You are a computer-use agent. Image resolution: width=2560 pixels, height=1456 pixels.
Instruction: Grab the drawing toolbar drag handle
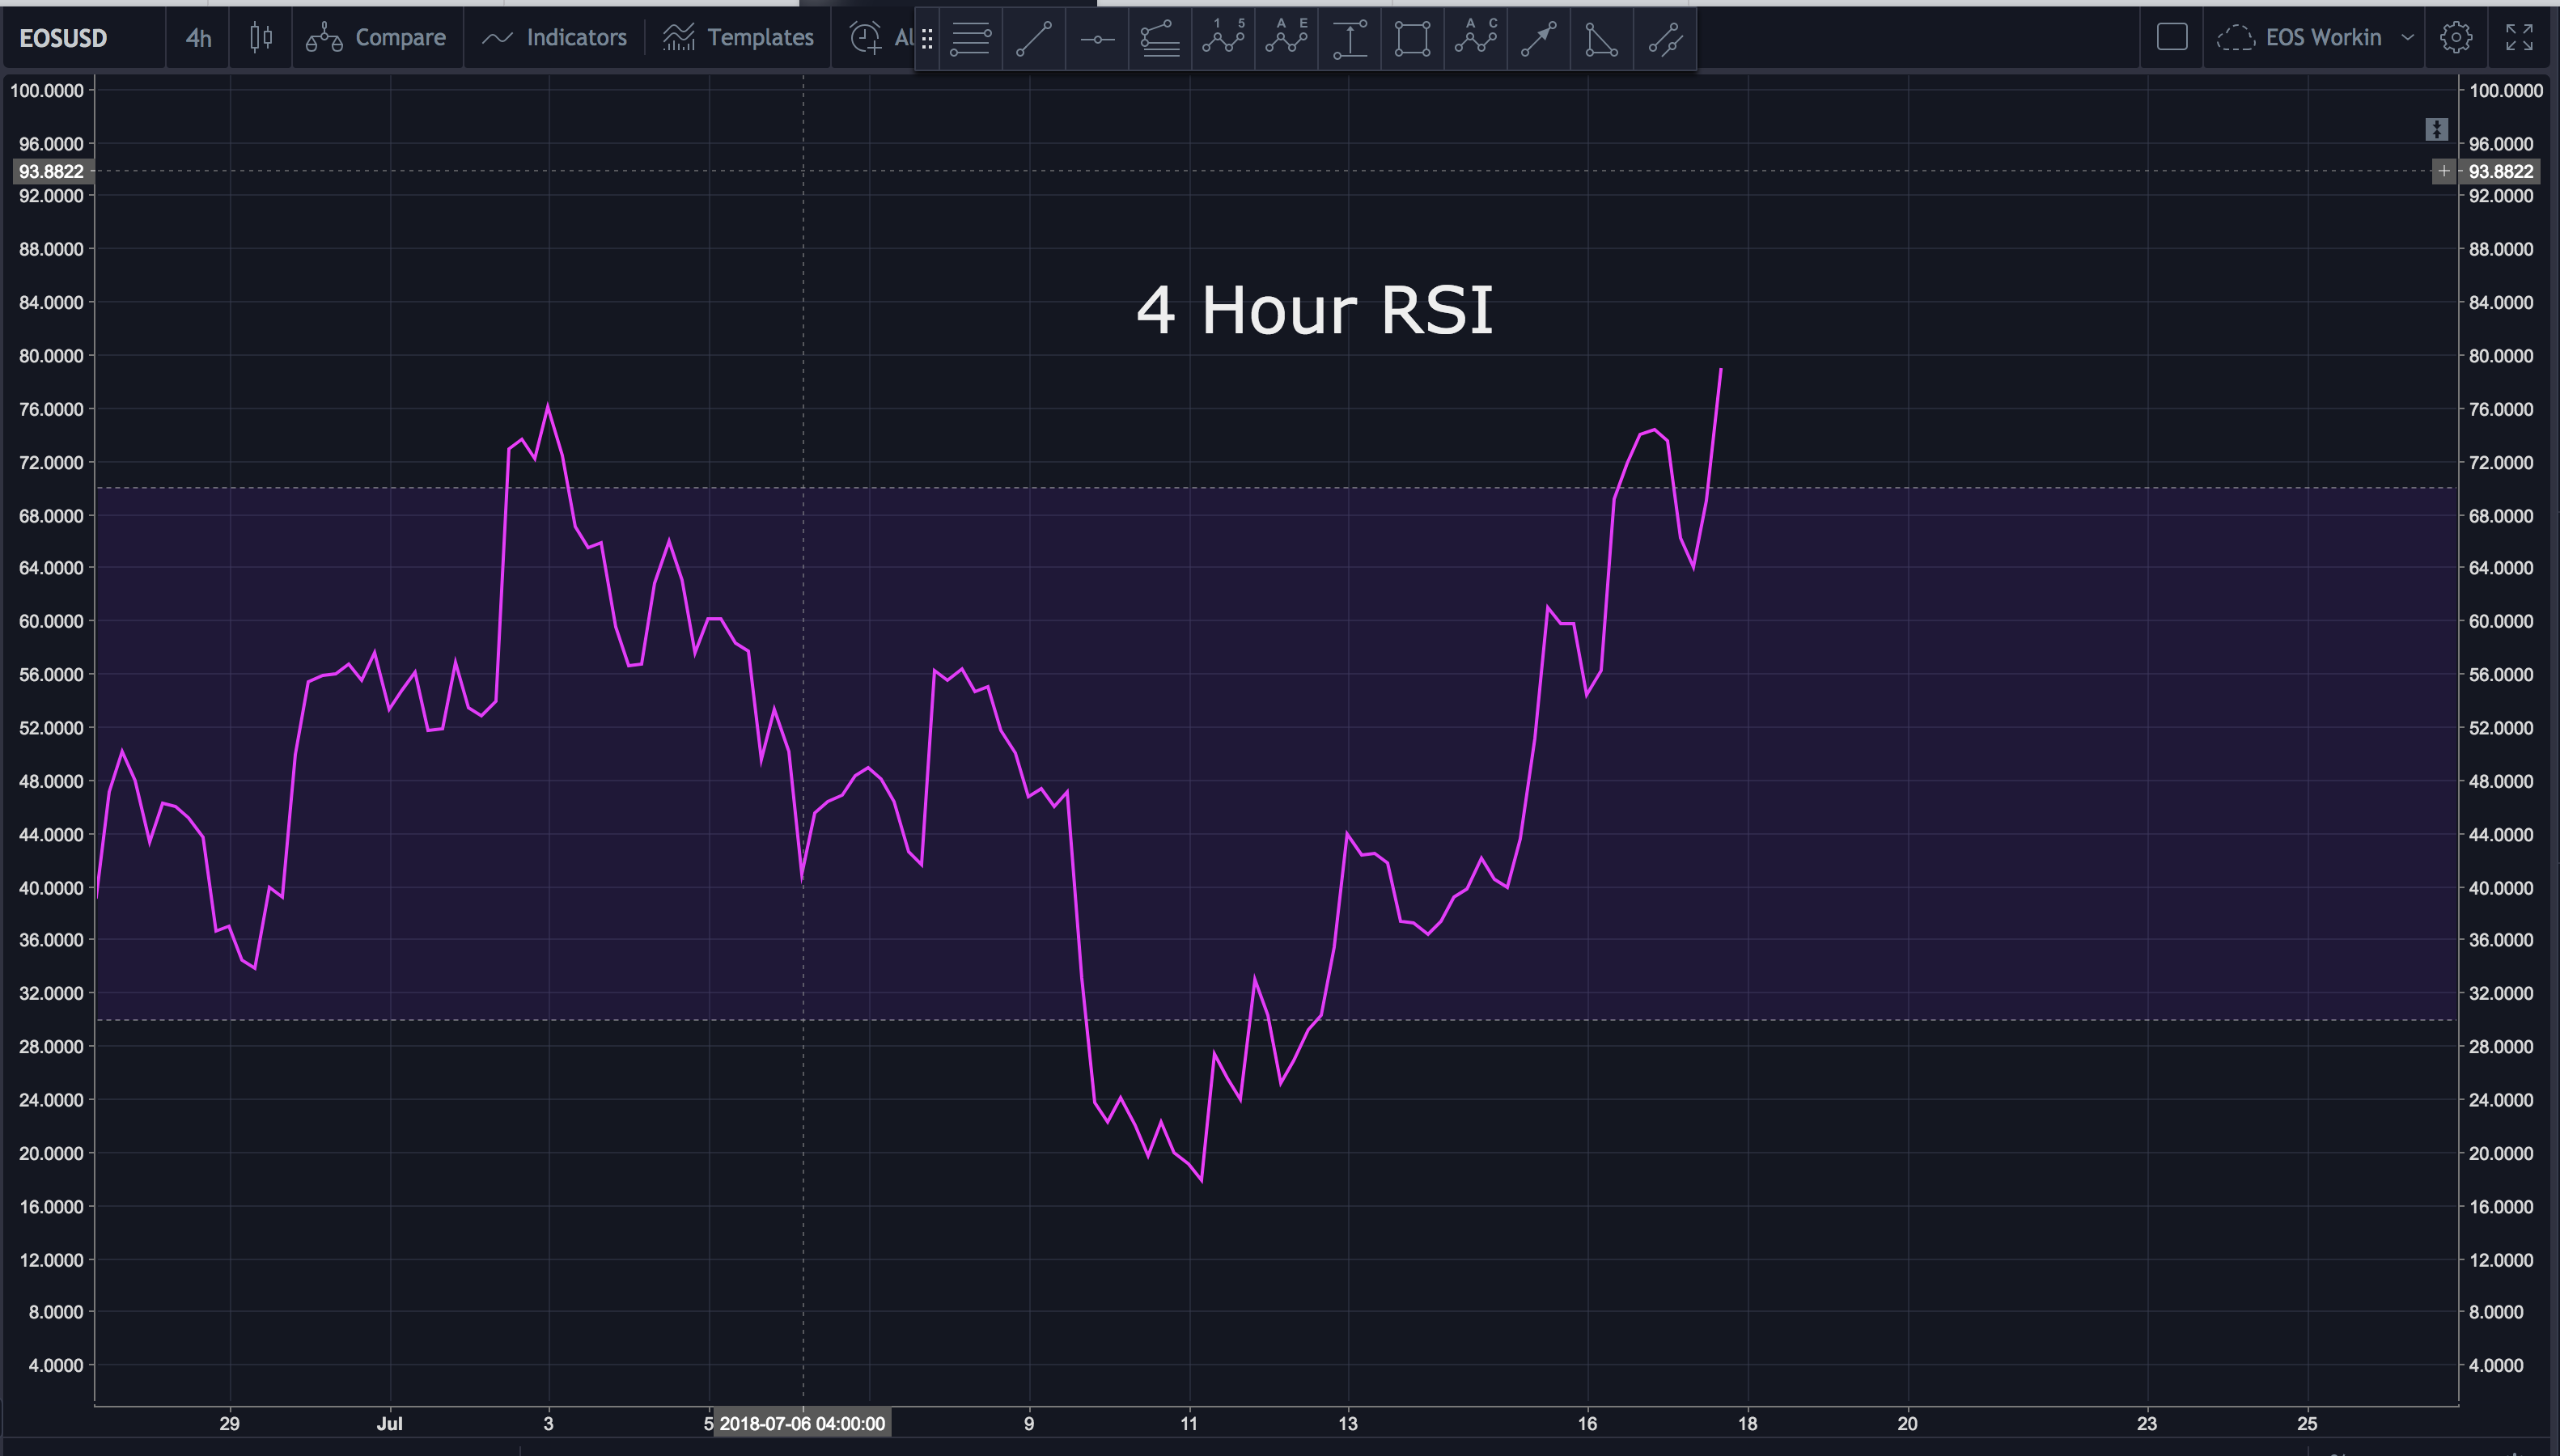pos(927,39)
